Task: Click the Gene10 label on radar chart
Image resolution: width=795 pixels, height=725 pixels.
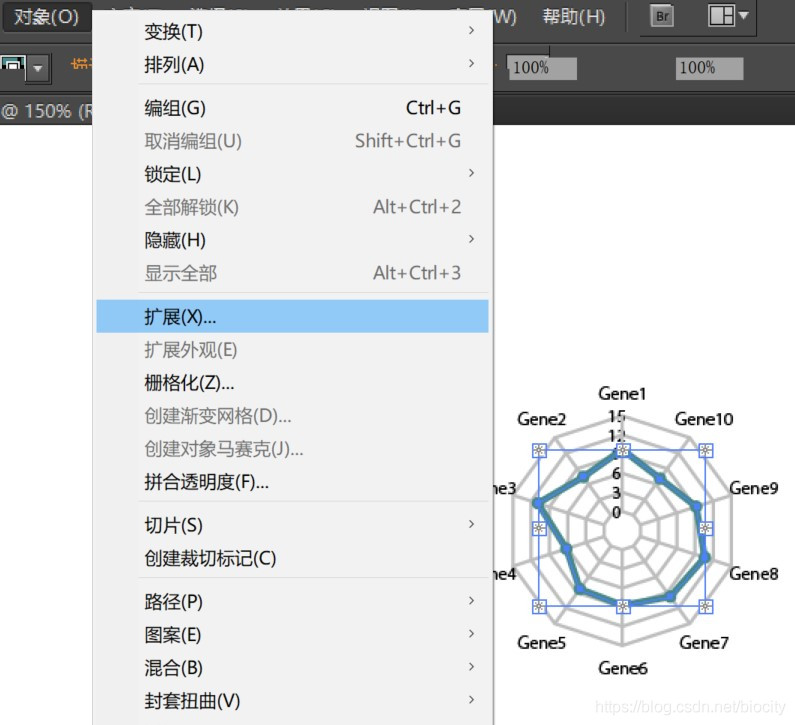Action: click(x=704, y=419)
